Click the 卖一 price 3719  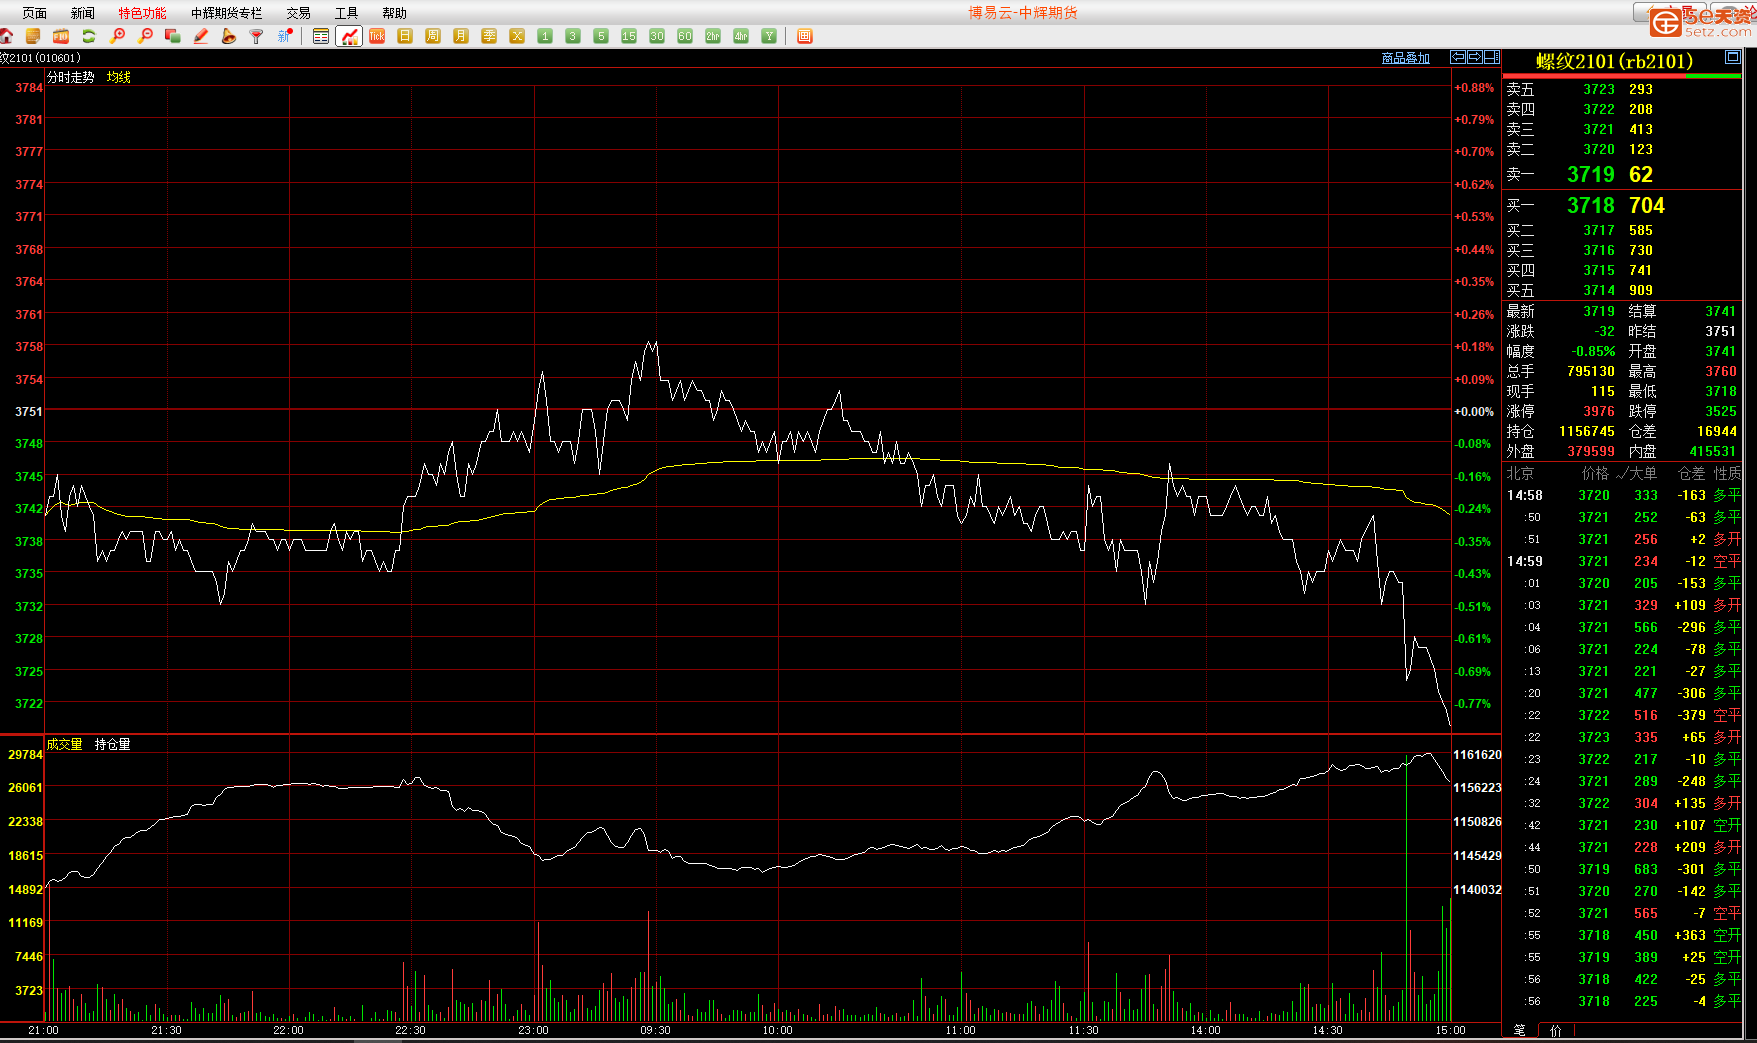coord(1591,174)
